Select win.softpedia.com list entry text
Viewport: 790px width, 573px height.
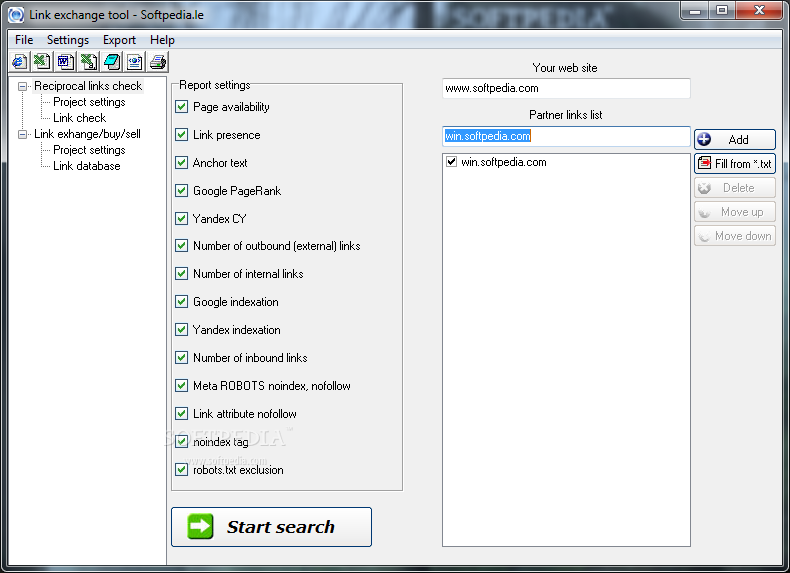click(x=504, y=162)
